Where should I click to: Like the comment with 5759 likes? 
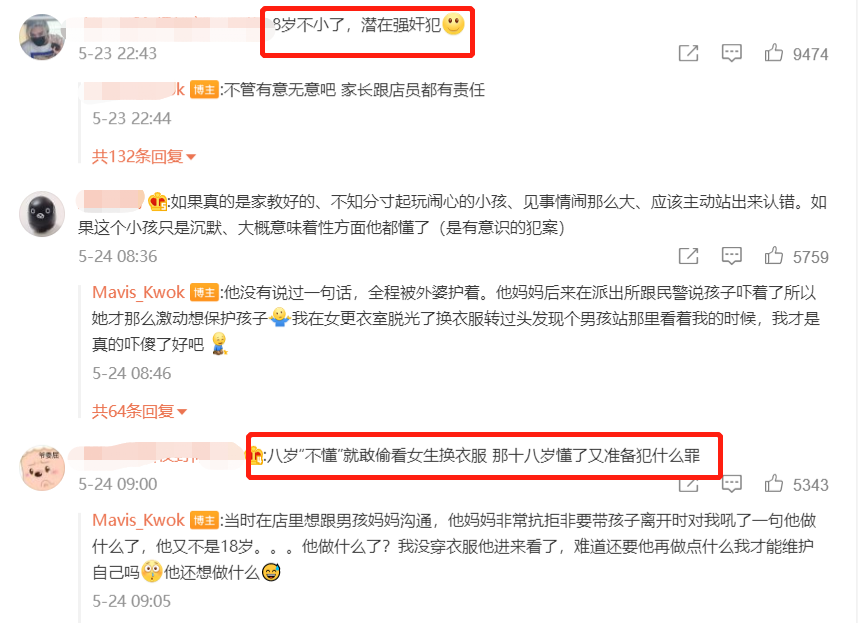coord(773,255)
